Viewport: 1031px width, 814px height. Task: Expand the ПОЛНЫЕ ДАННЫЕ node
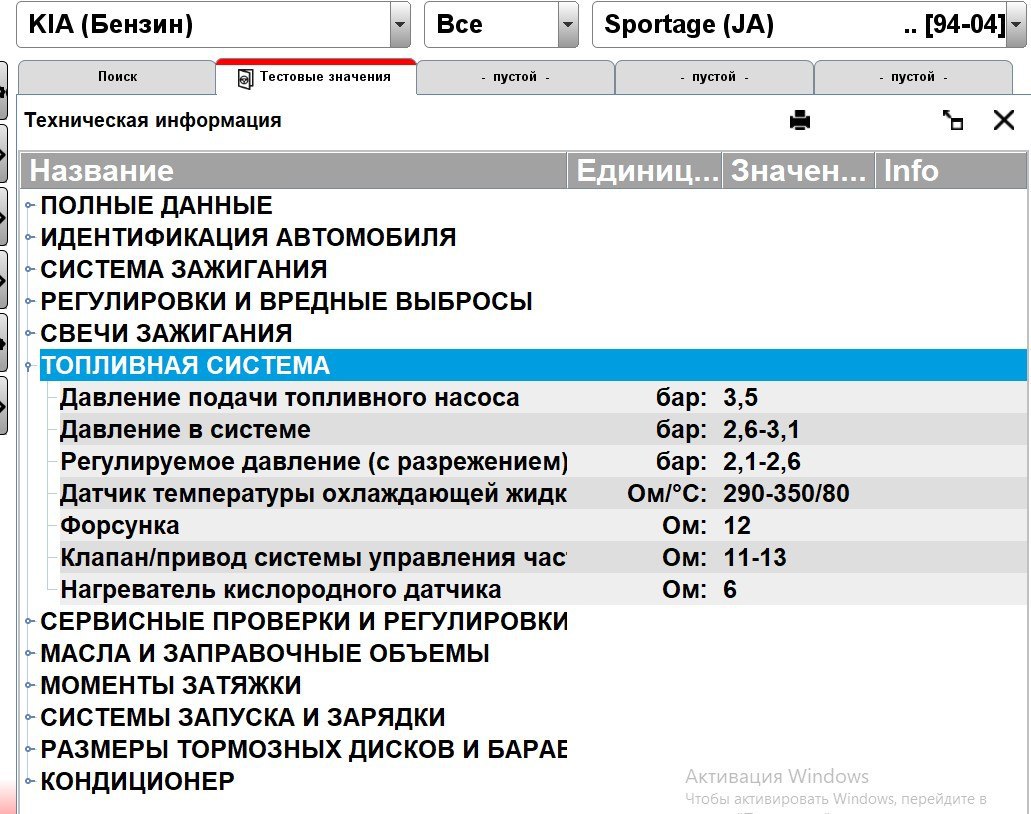click(29, 205)
